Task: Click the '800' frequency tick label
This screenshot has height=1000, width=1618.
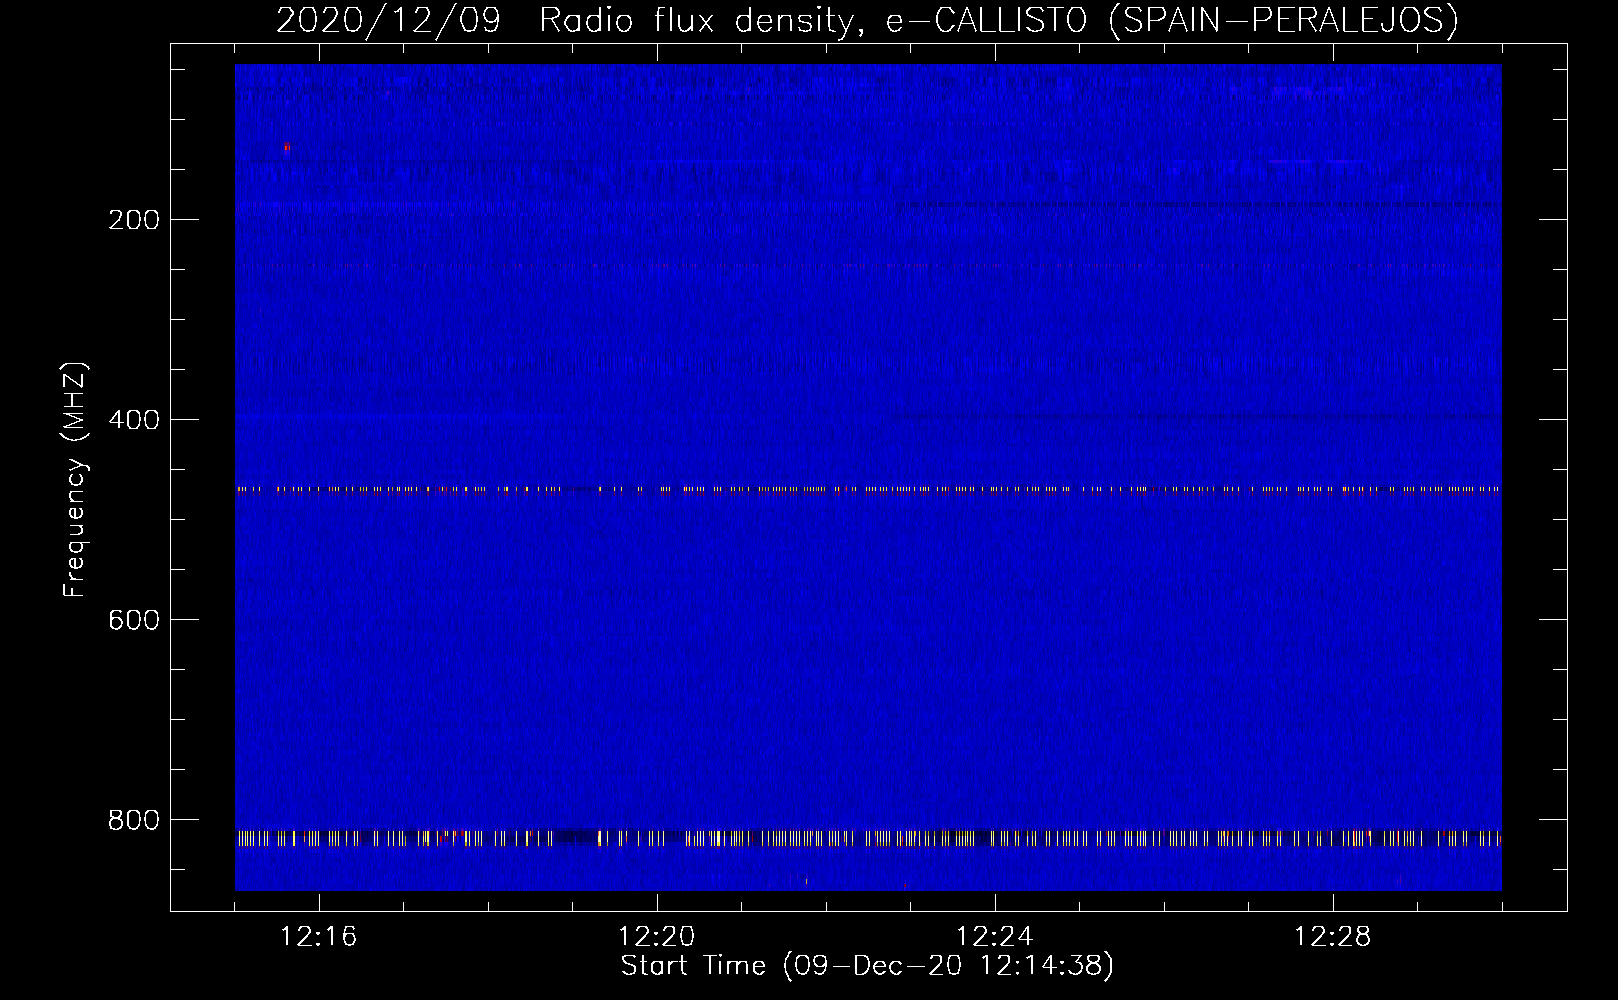Action: (133, 820)
